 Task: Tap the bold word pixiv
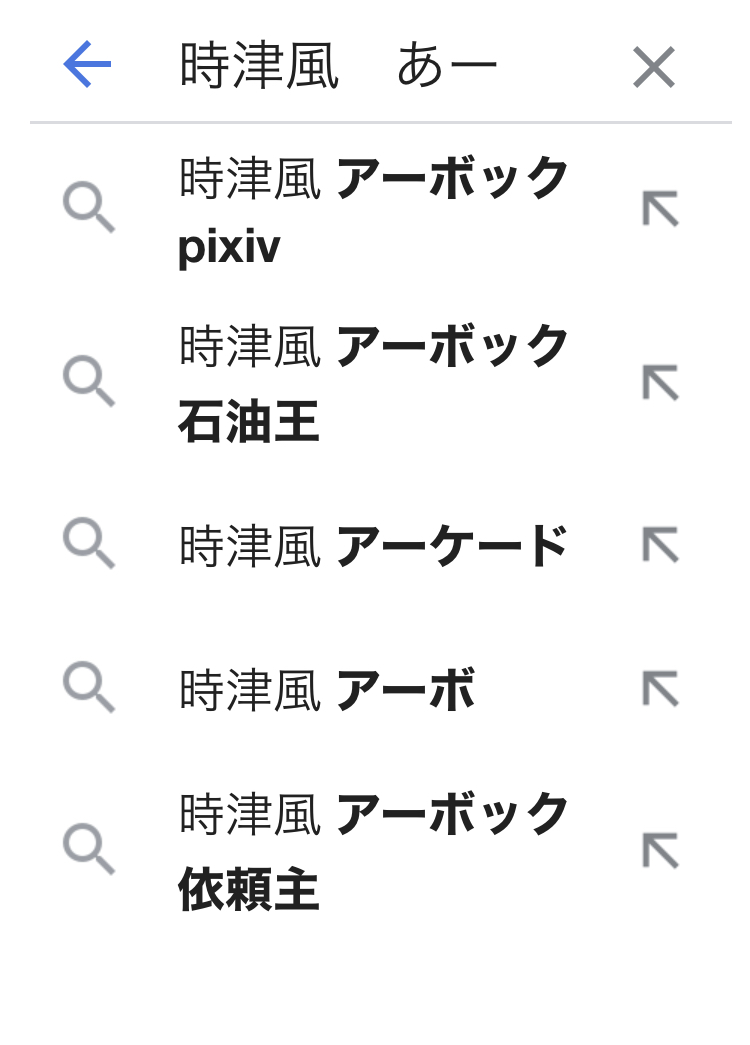(229, 246)
